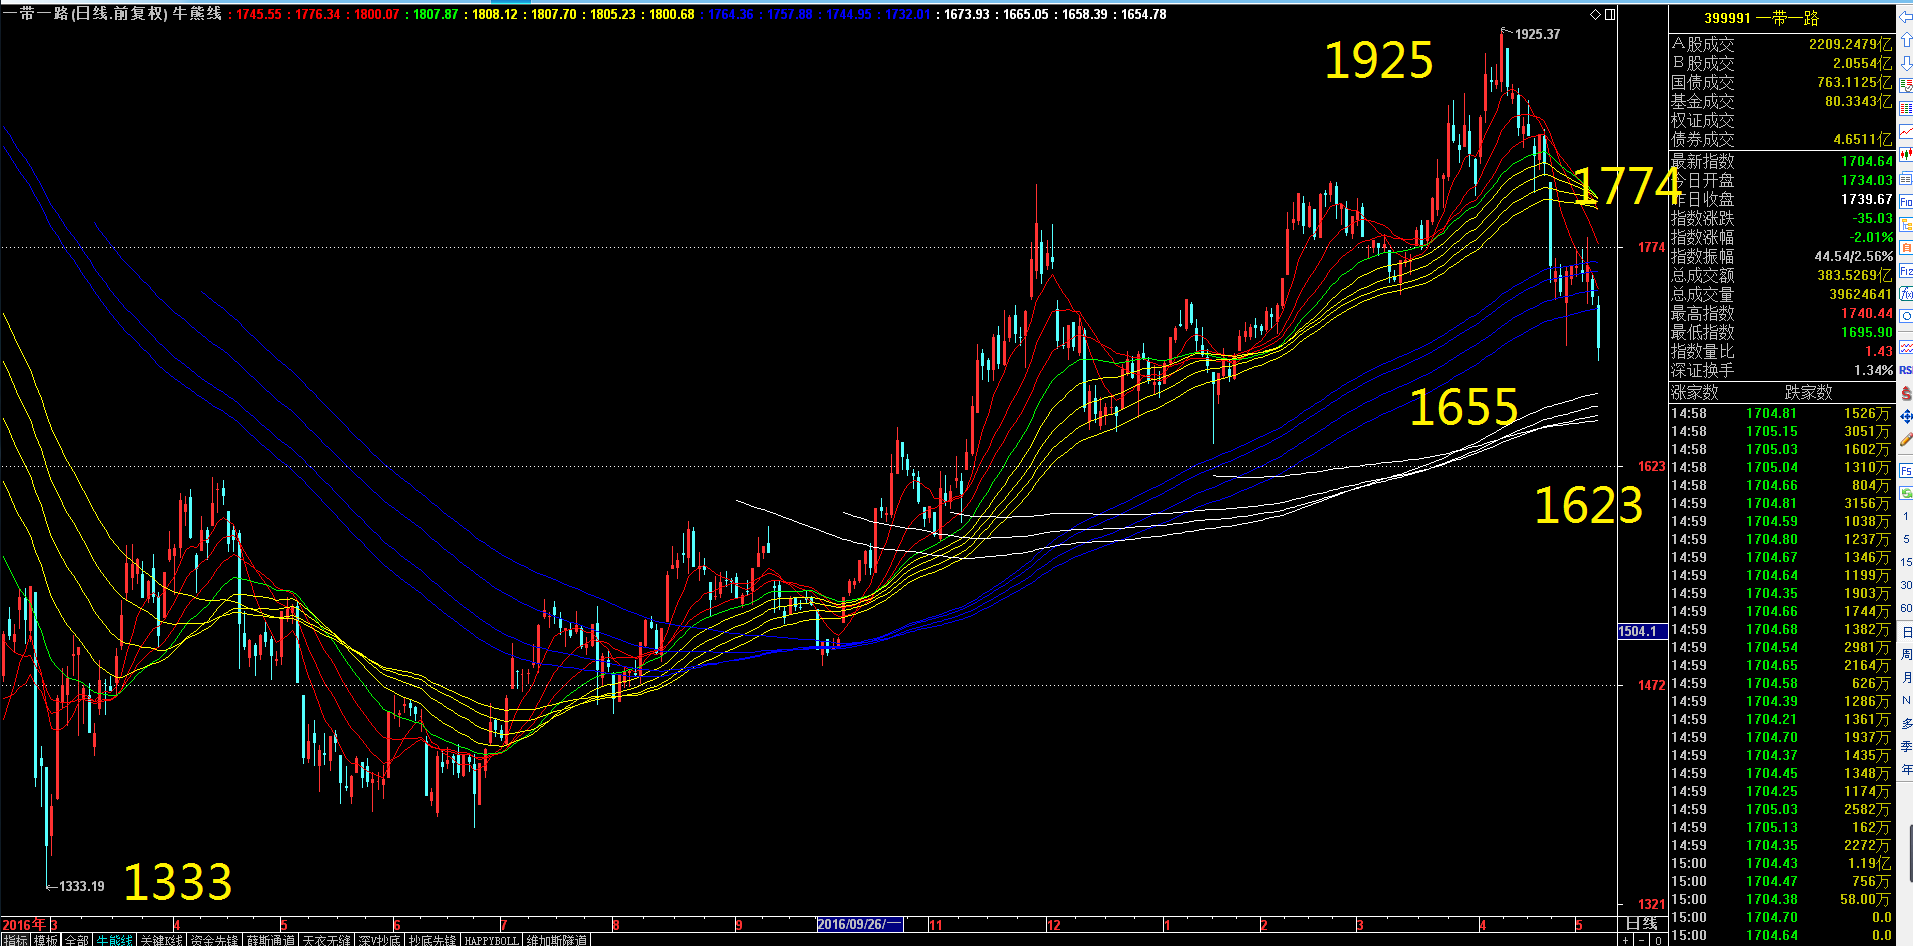
Task: Click the 国债成交 row value 763.1125亿
Action: coord(1854,82)
